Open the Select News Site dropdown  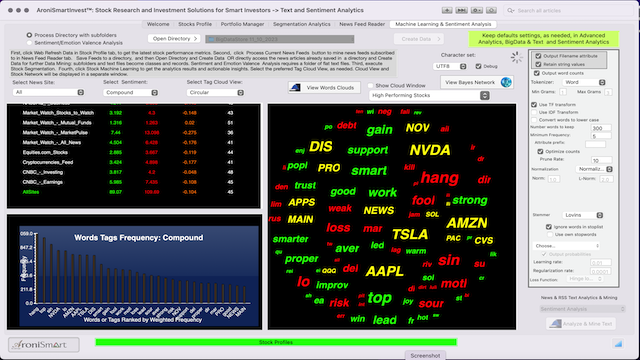[49, 92]
